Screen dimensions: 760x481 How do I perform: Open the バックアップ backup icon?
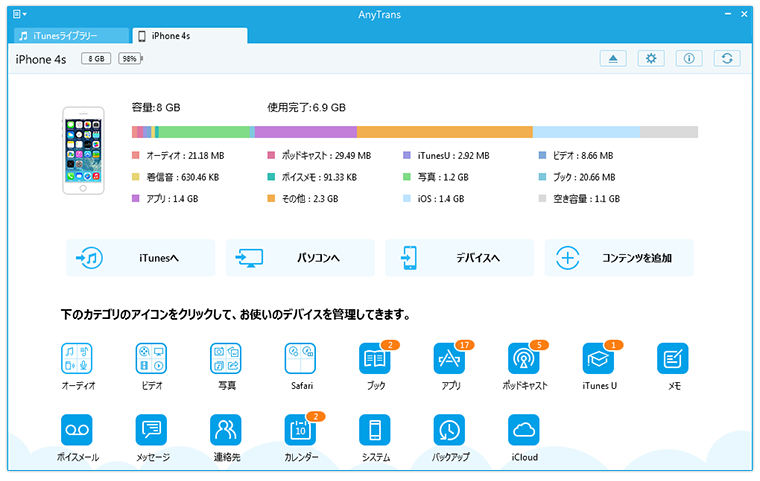(x=449, y=430)
